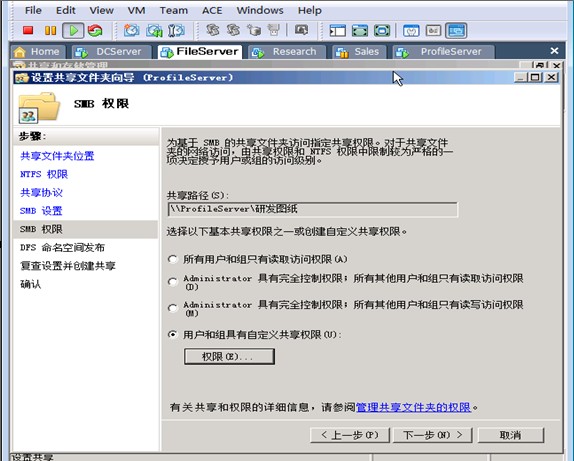Open the ACE menu
This screenshot has width=574, height=461.
point(212,10)
